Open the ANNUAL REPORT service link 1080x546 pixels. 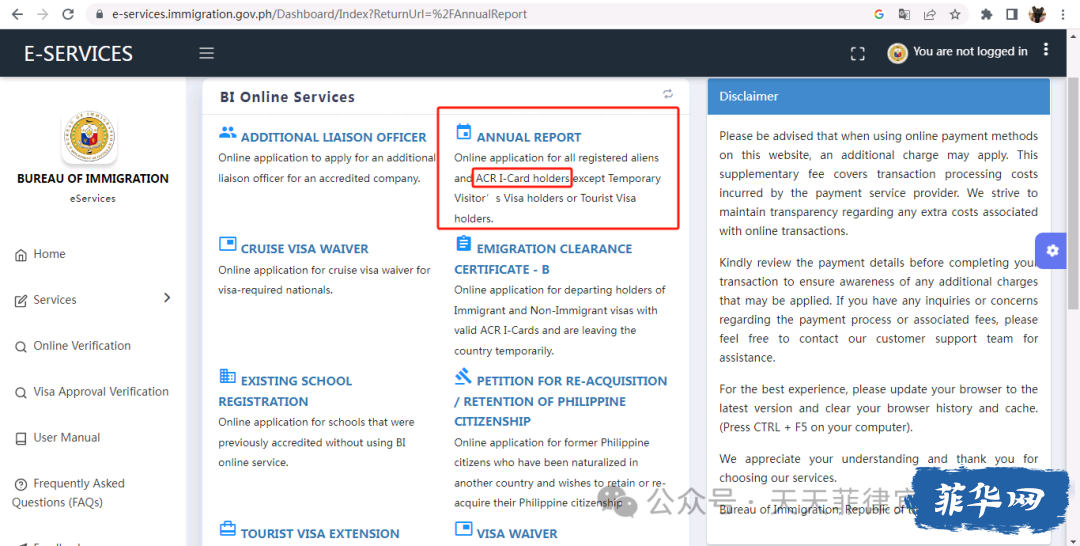529,137
